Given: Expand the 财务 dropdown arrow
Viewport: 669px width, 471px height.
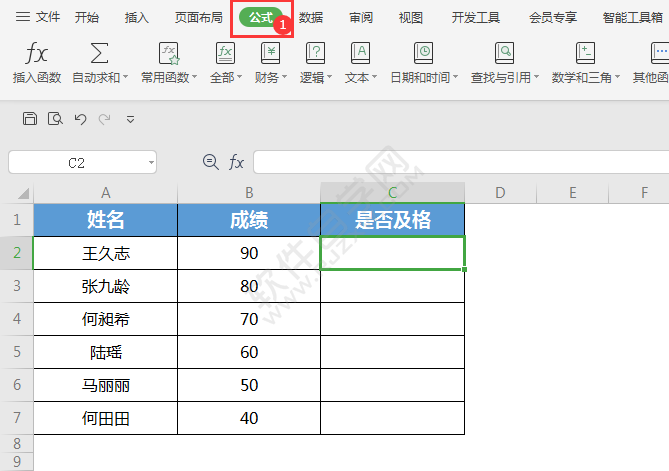Looking at the screenshot, I should [284, 77].
